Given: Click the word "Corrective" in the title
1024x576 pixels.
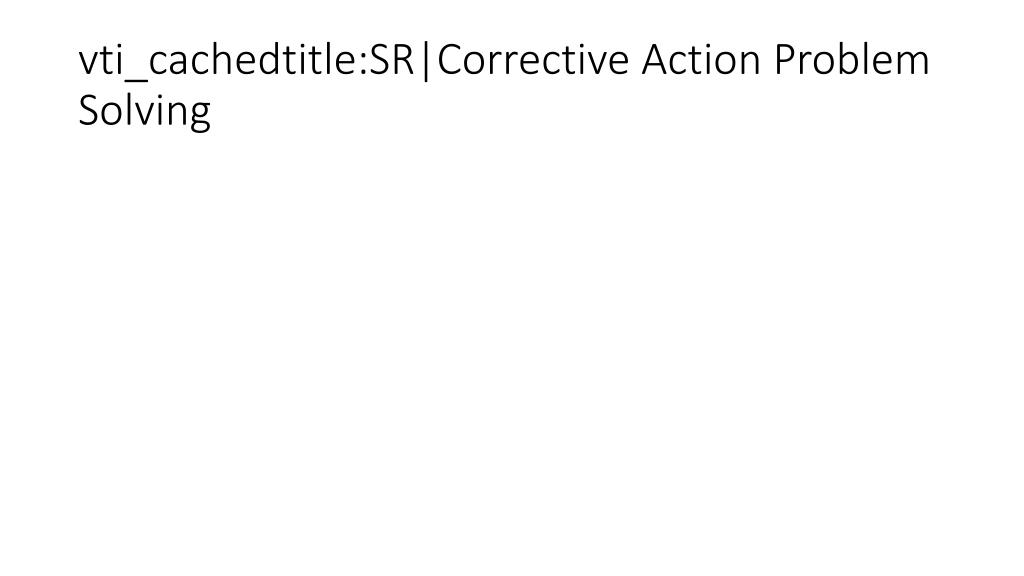Looking at the screenshot, I should 533,60.
